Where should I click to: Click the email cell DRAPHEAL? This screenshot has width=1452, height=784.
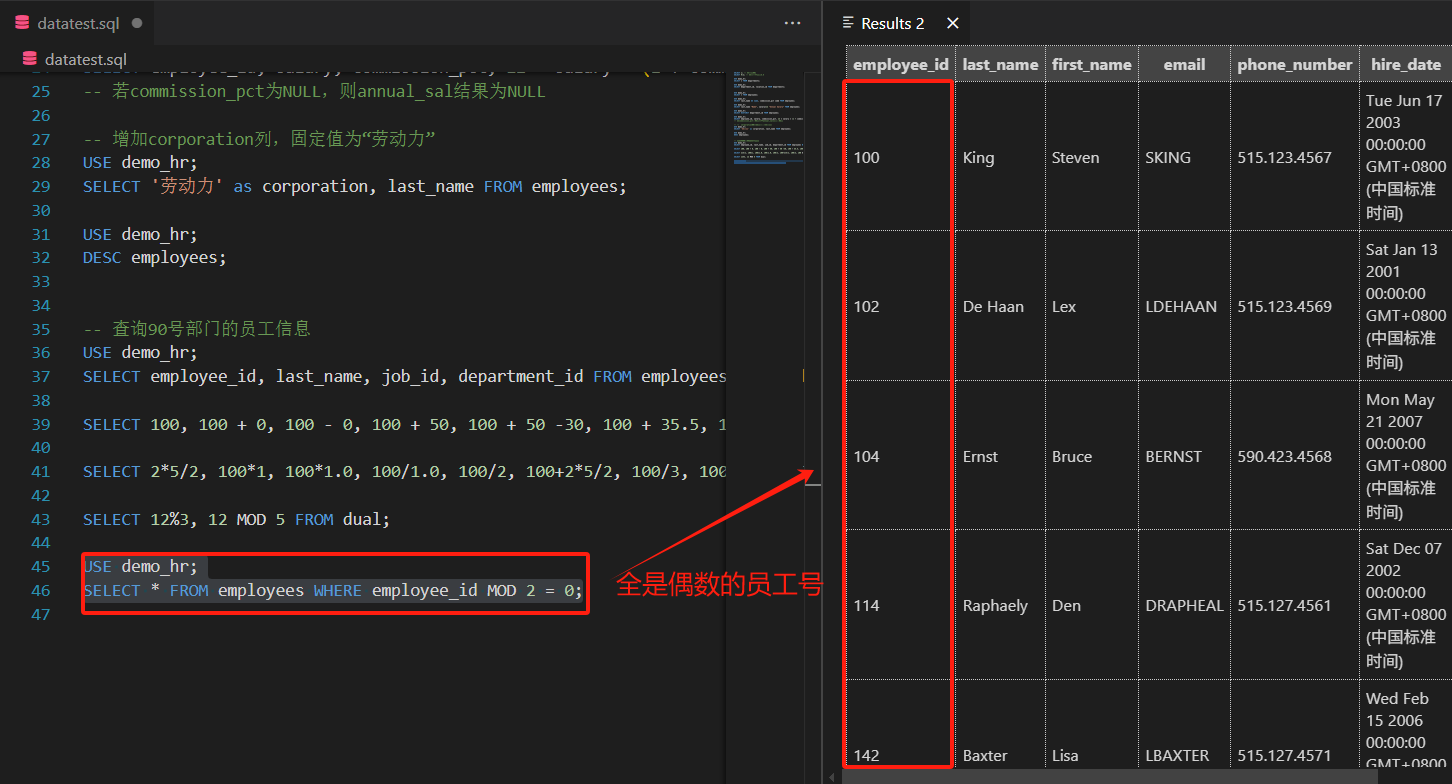tap(1184, 605)
